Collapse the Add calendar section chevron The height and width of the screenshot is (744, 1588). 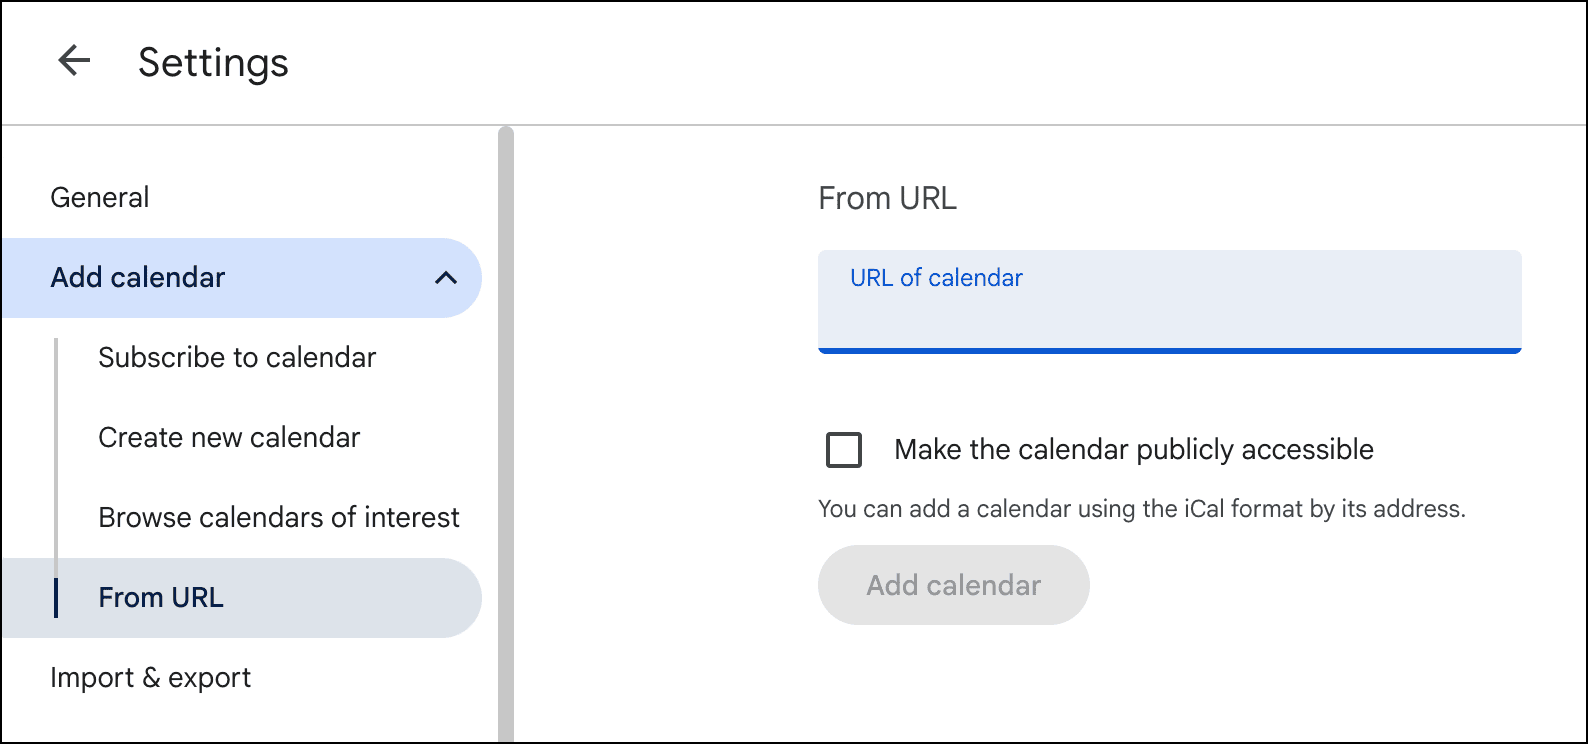click(446, 278)
